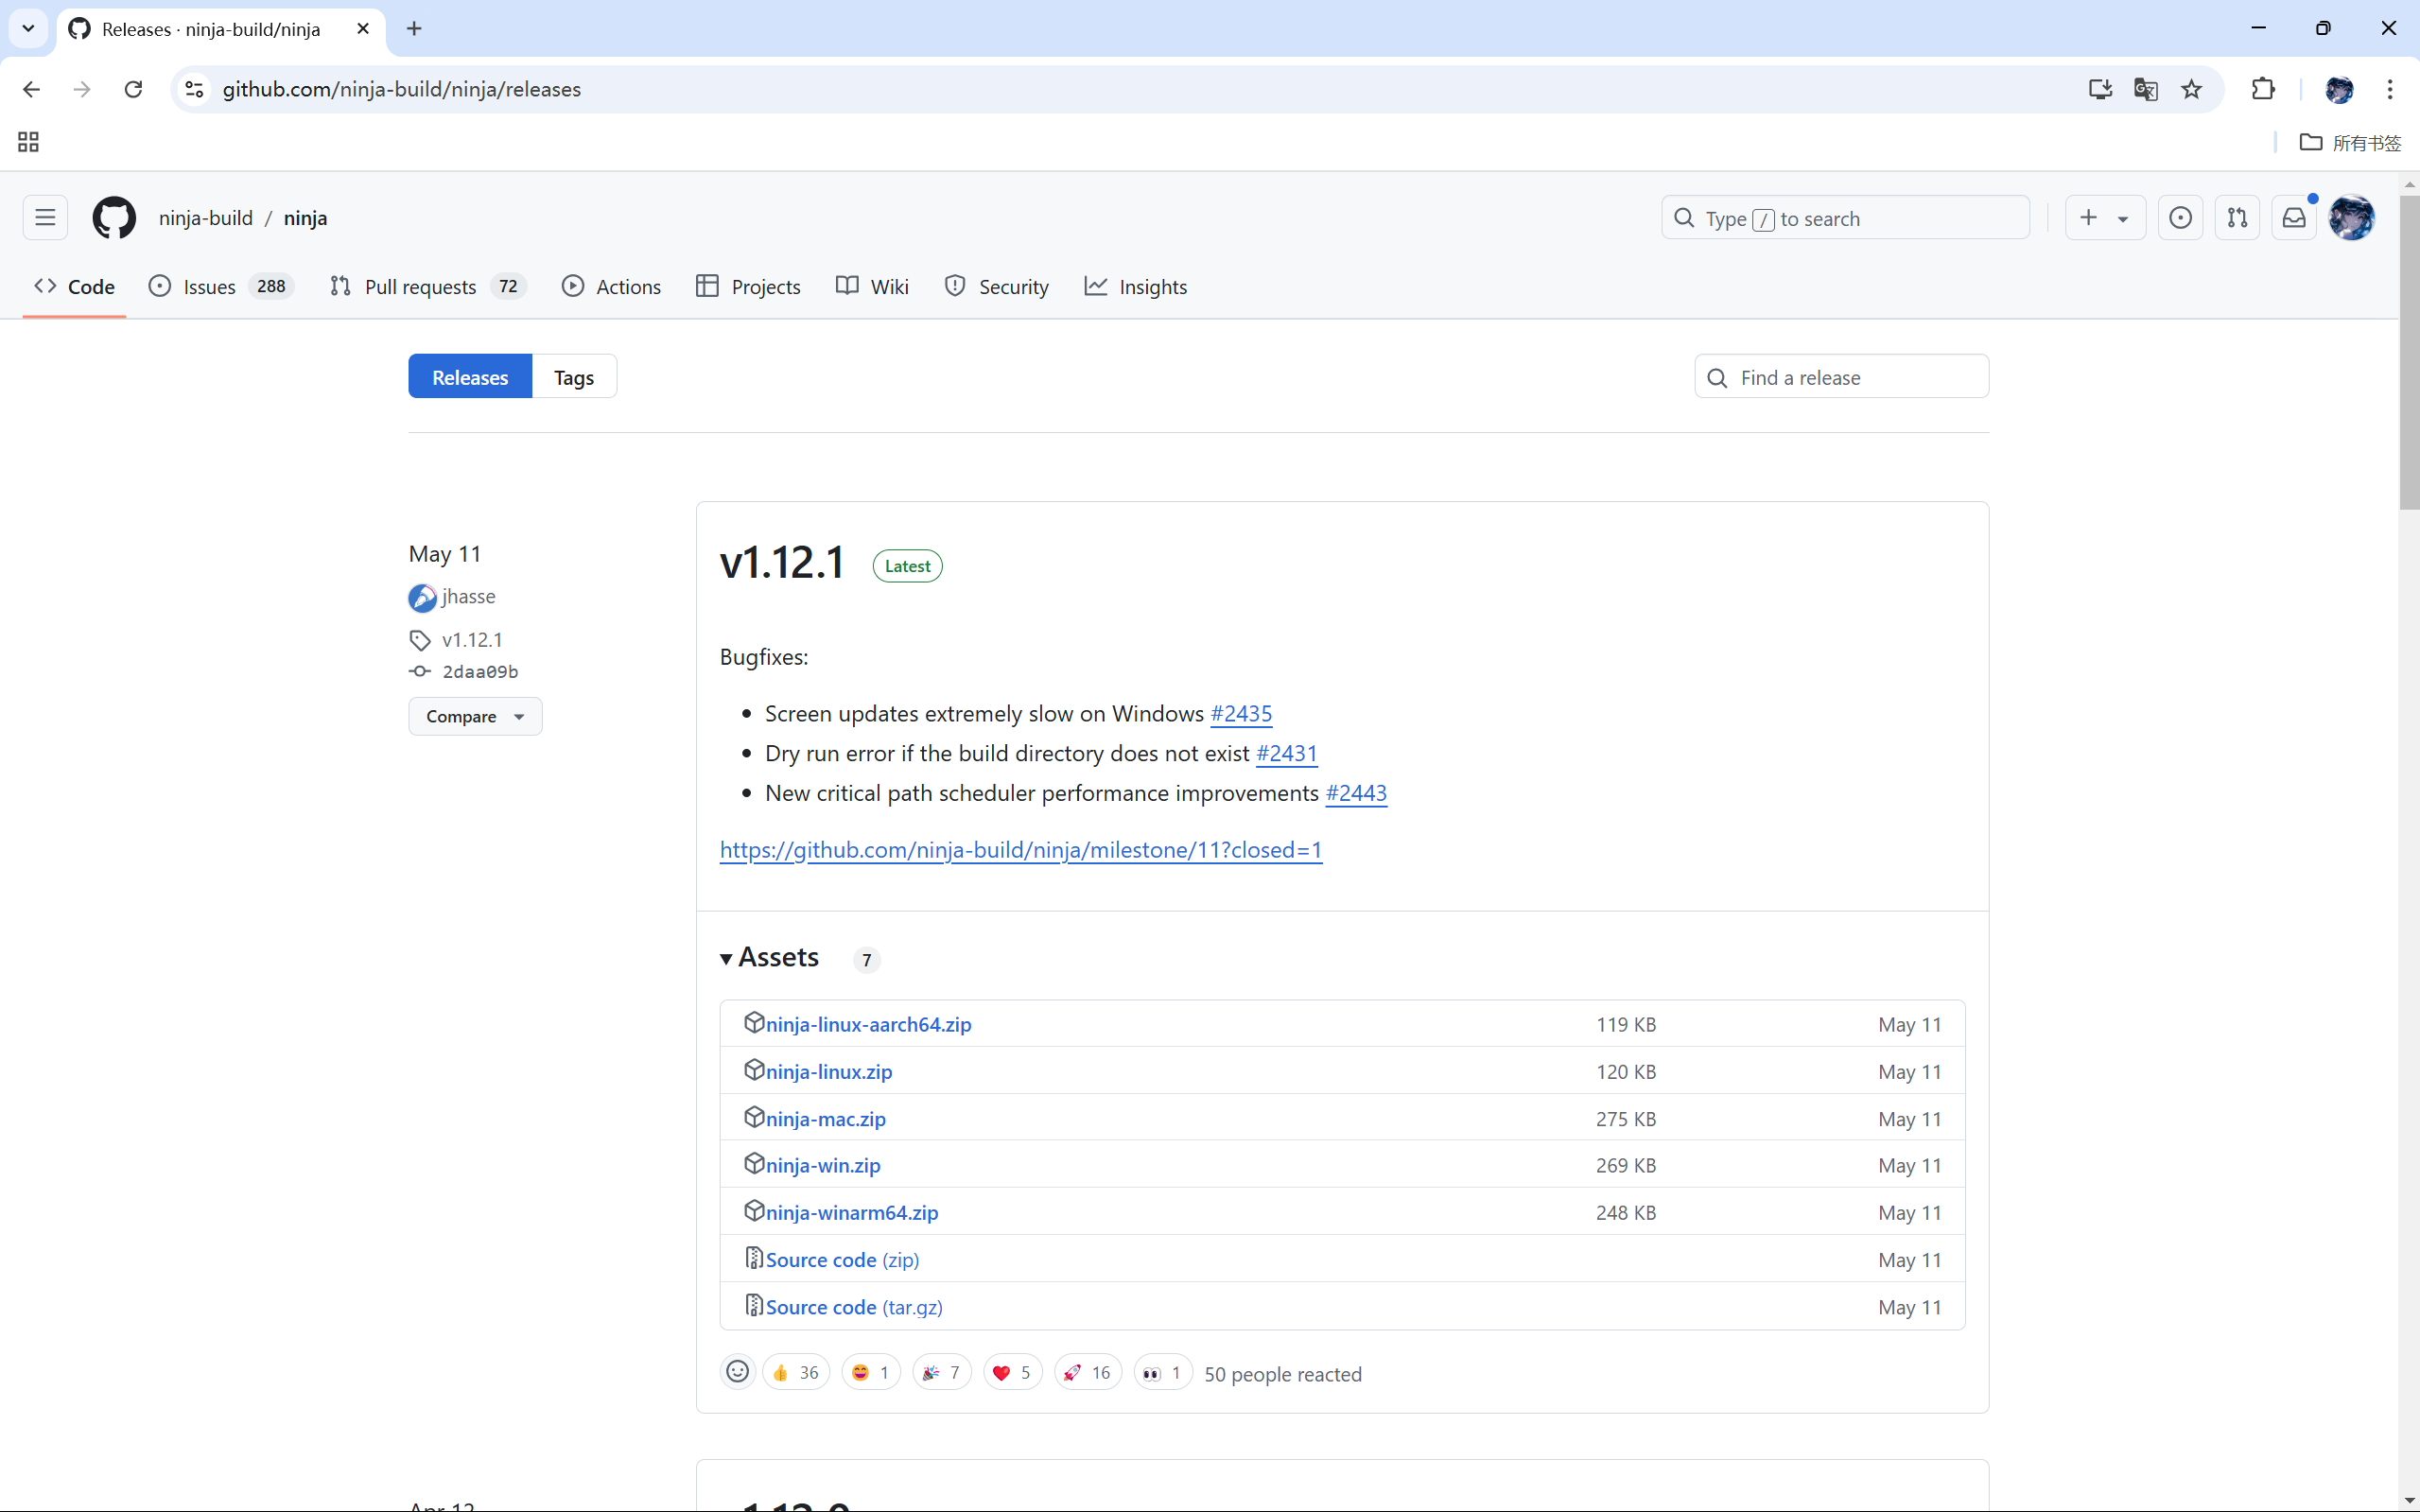Open the notifications inbox icon
2420x1512 pixels.
pos(2294,218)
